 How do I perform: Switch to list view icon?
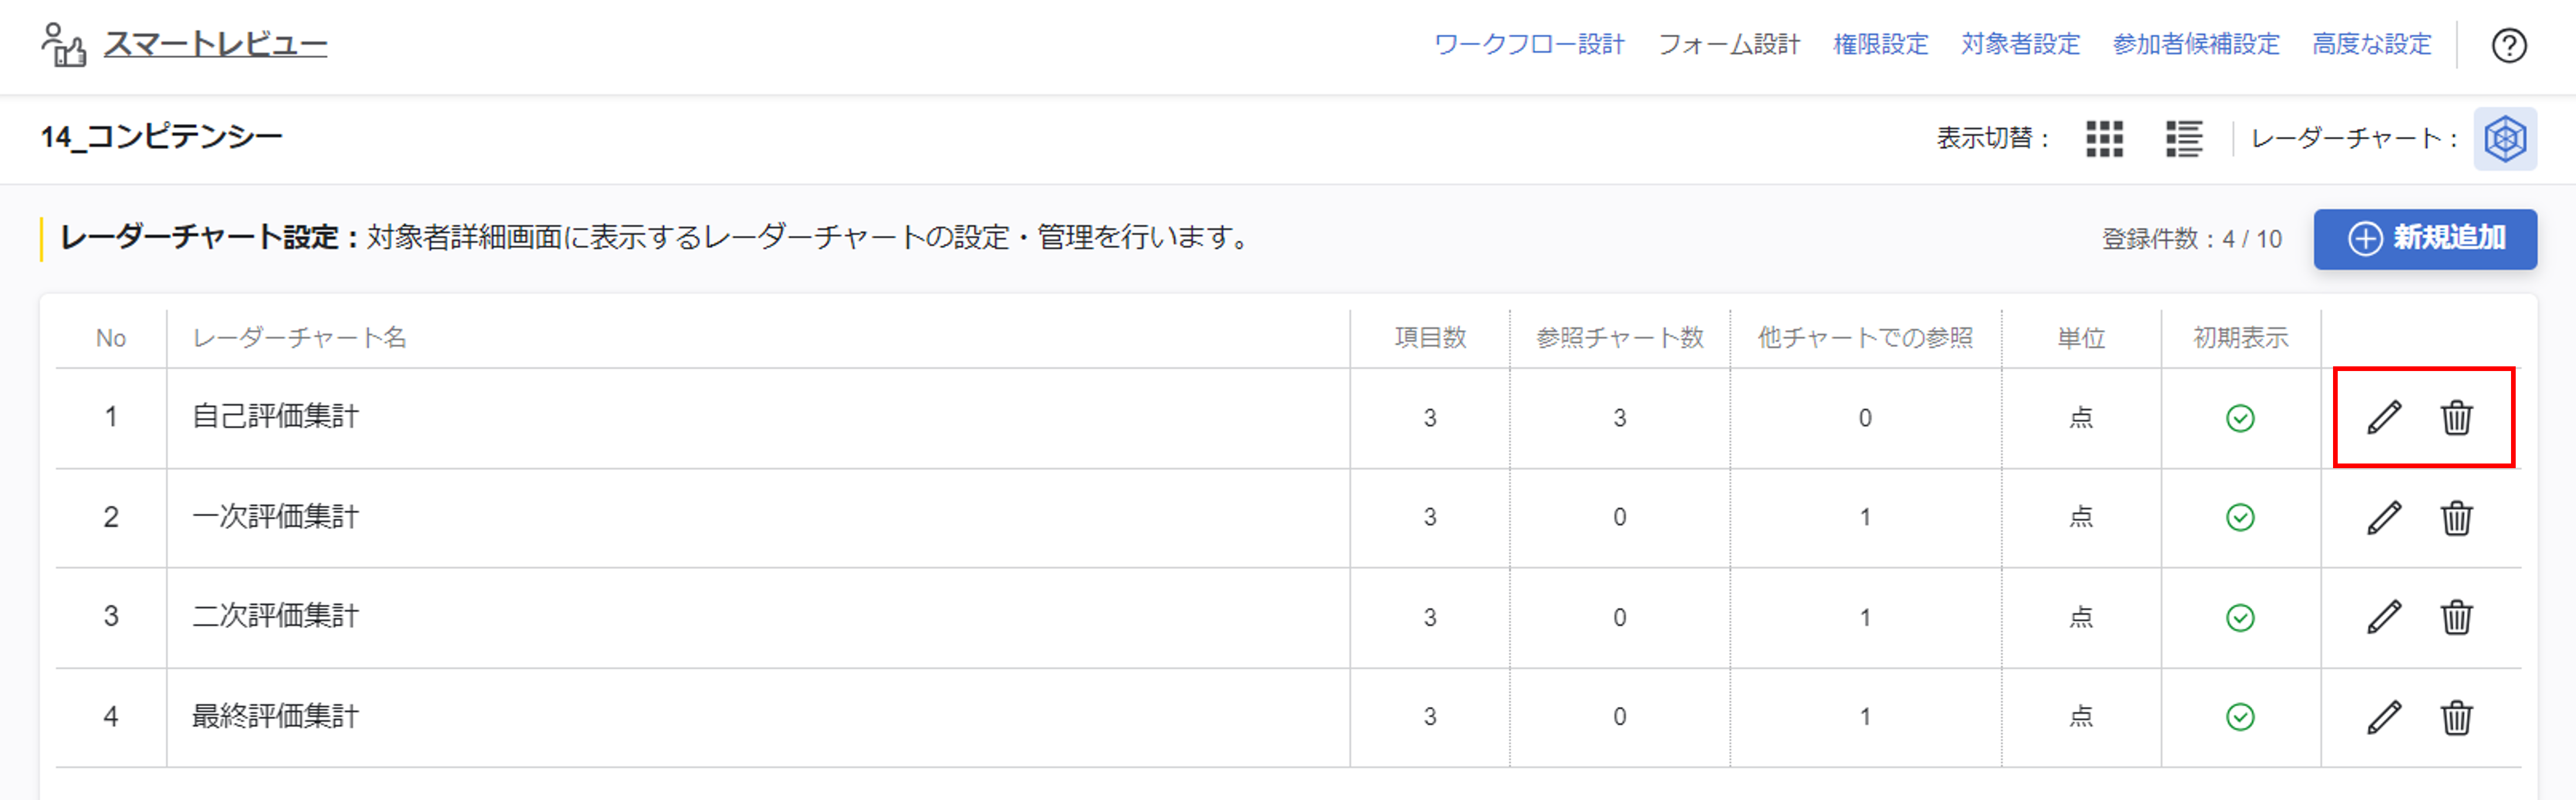pyautogui.click(x=2184, y=139)
